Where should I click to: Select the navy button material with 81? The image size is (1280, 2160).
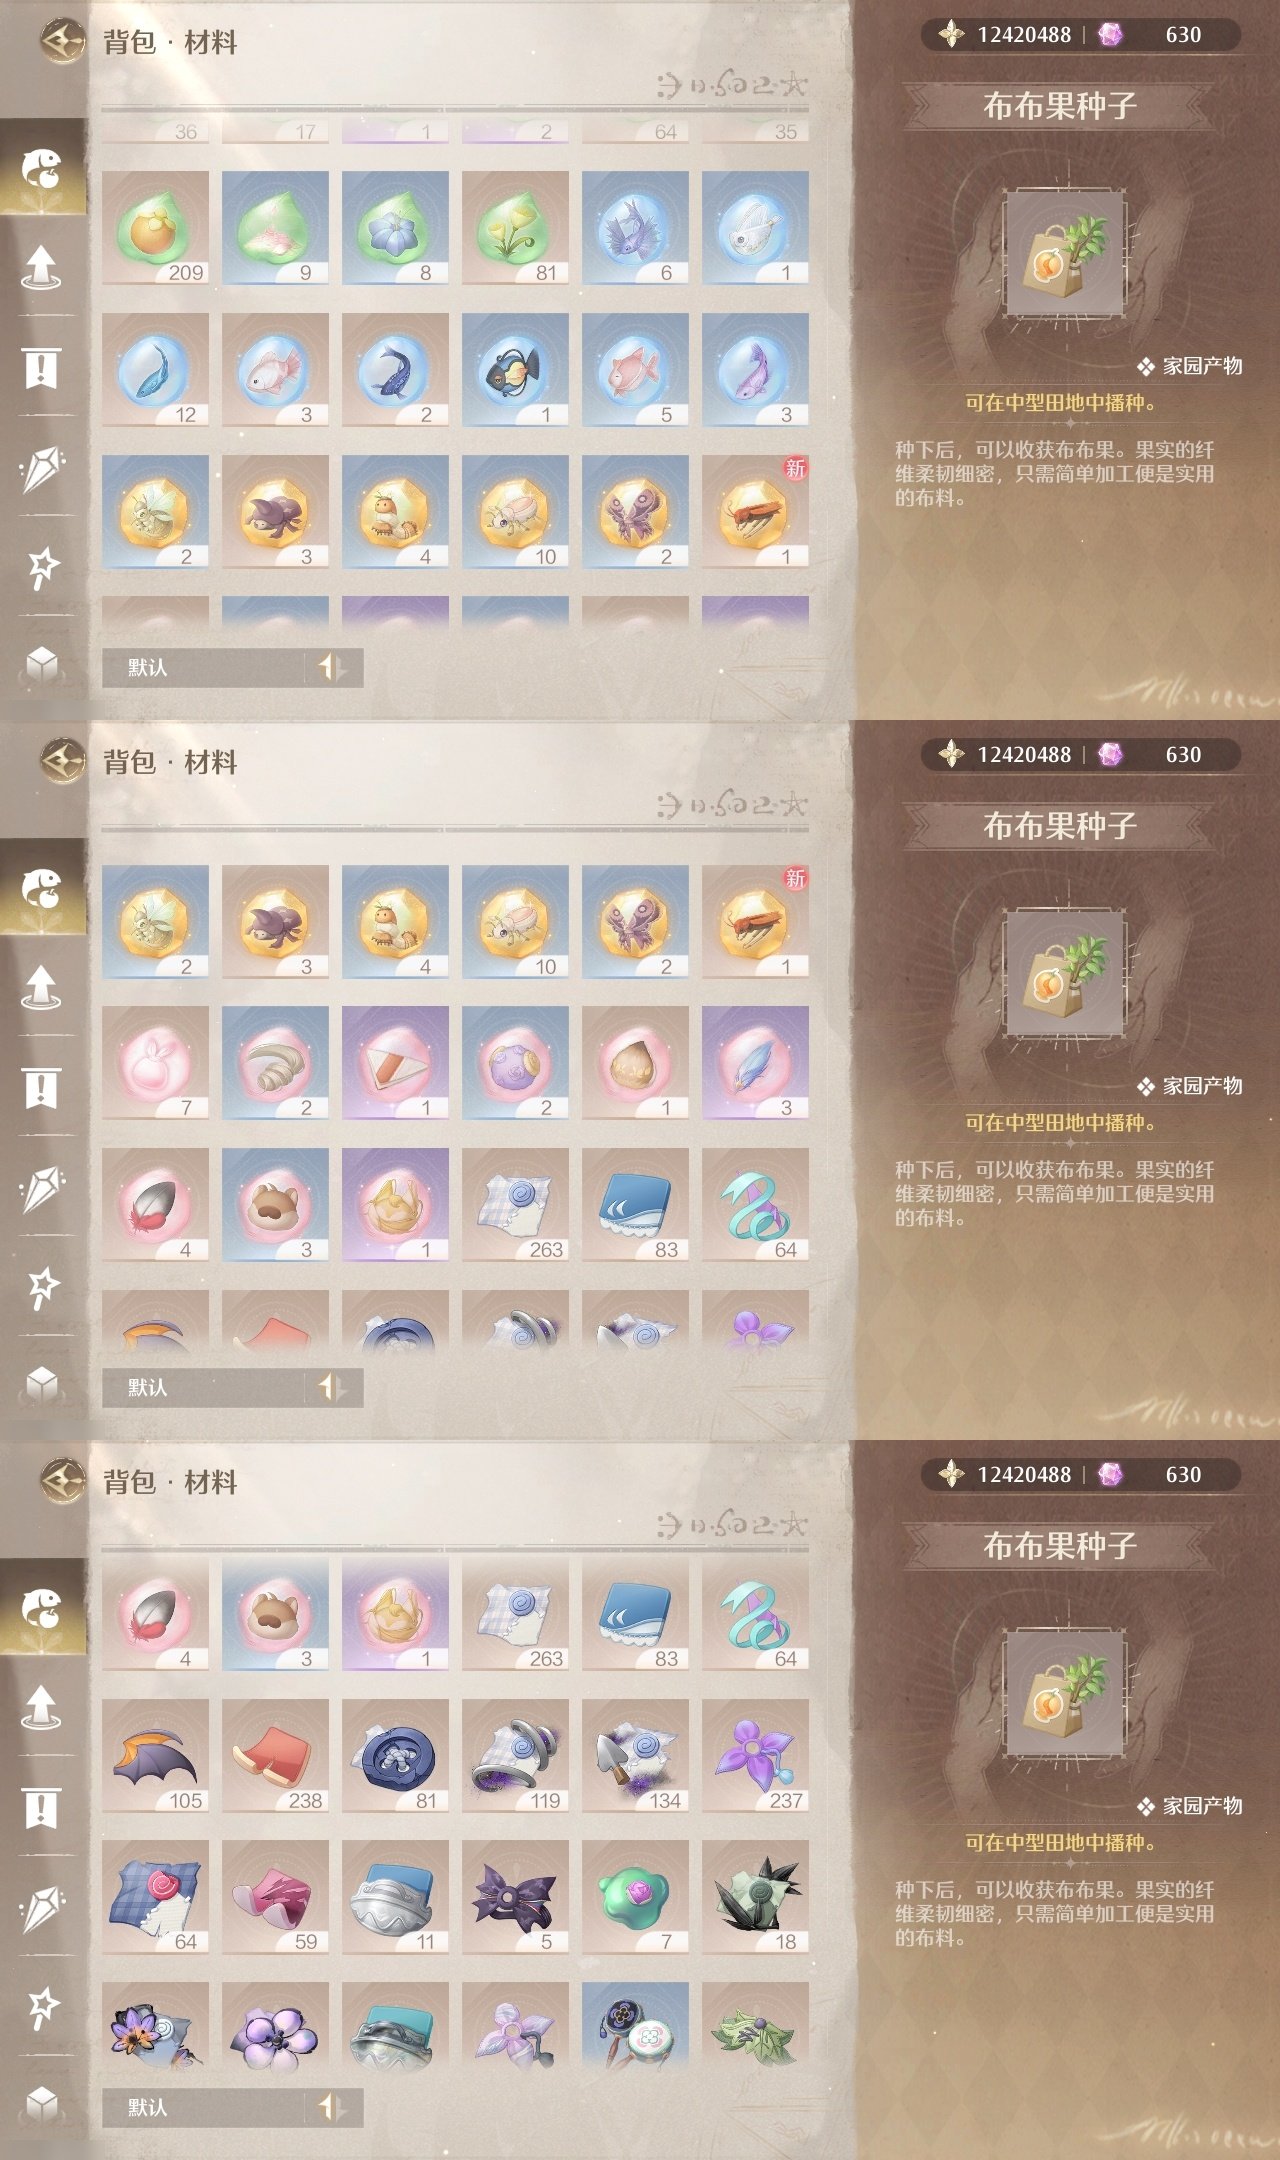(395, 1756)
